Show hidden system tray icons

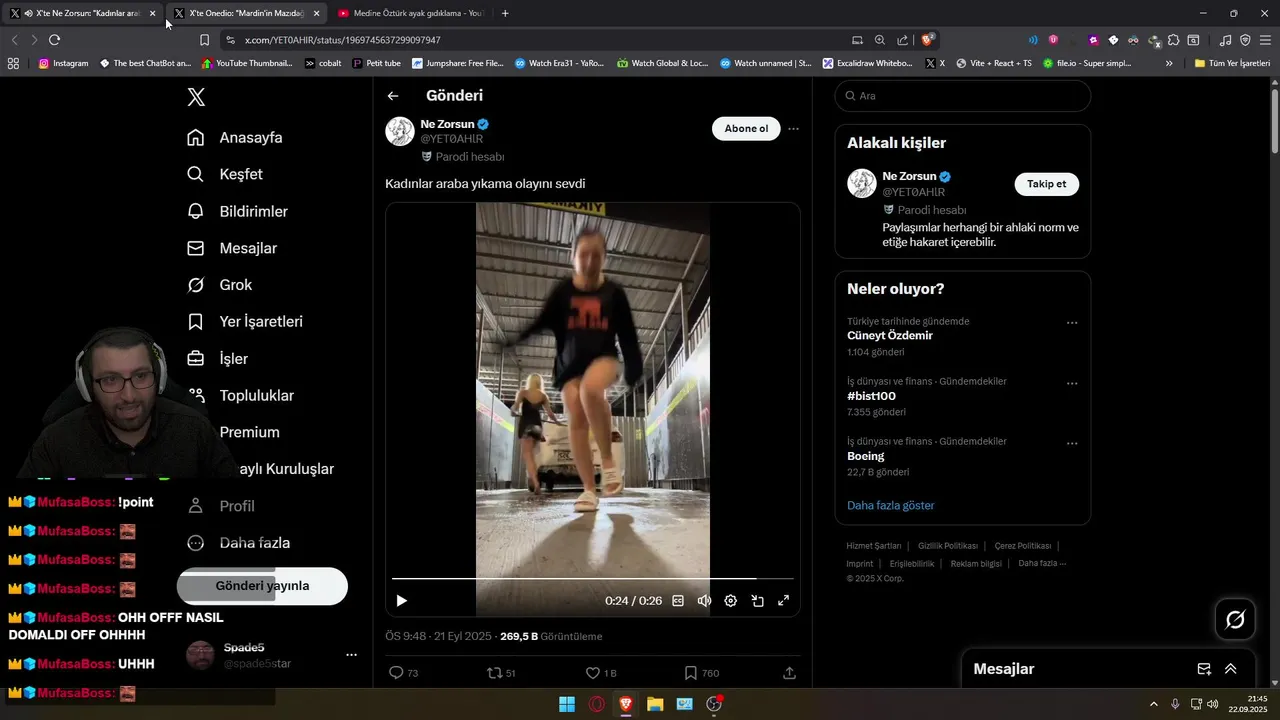click(x=1153, y=704)
